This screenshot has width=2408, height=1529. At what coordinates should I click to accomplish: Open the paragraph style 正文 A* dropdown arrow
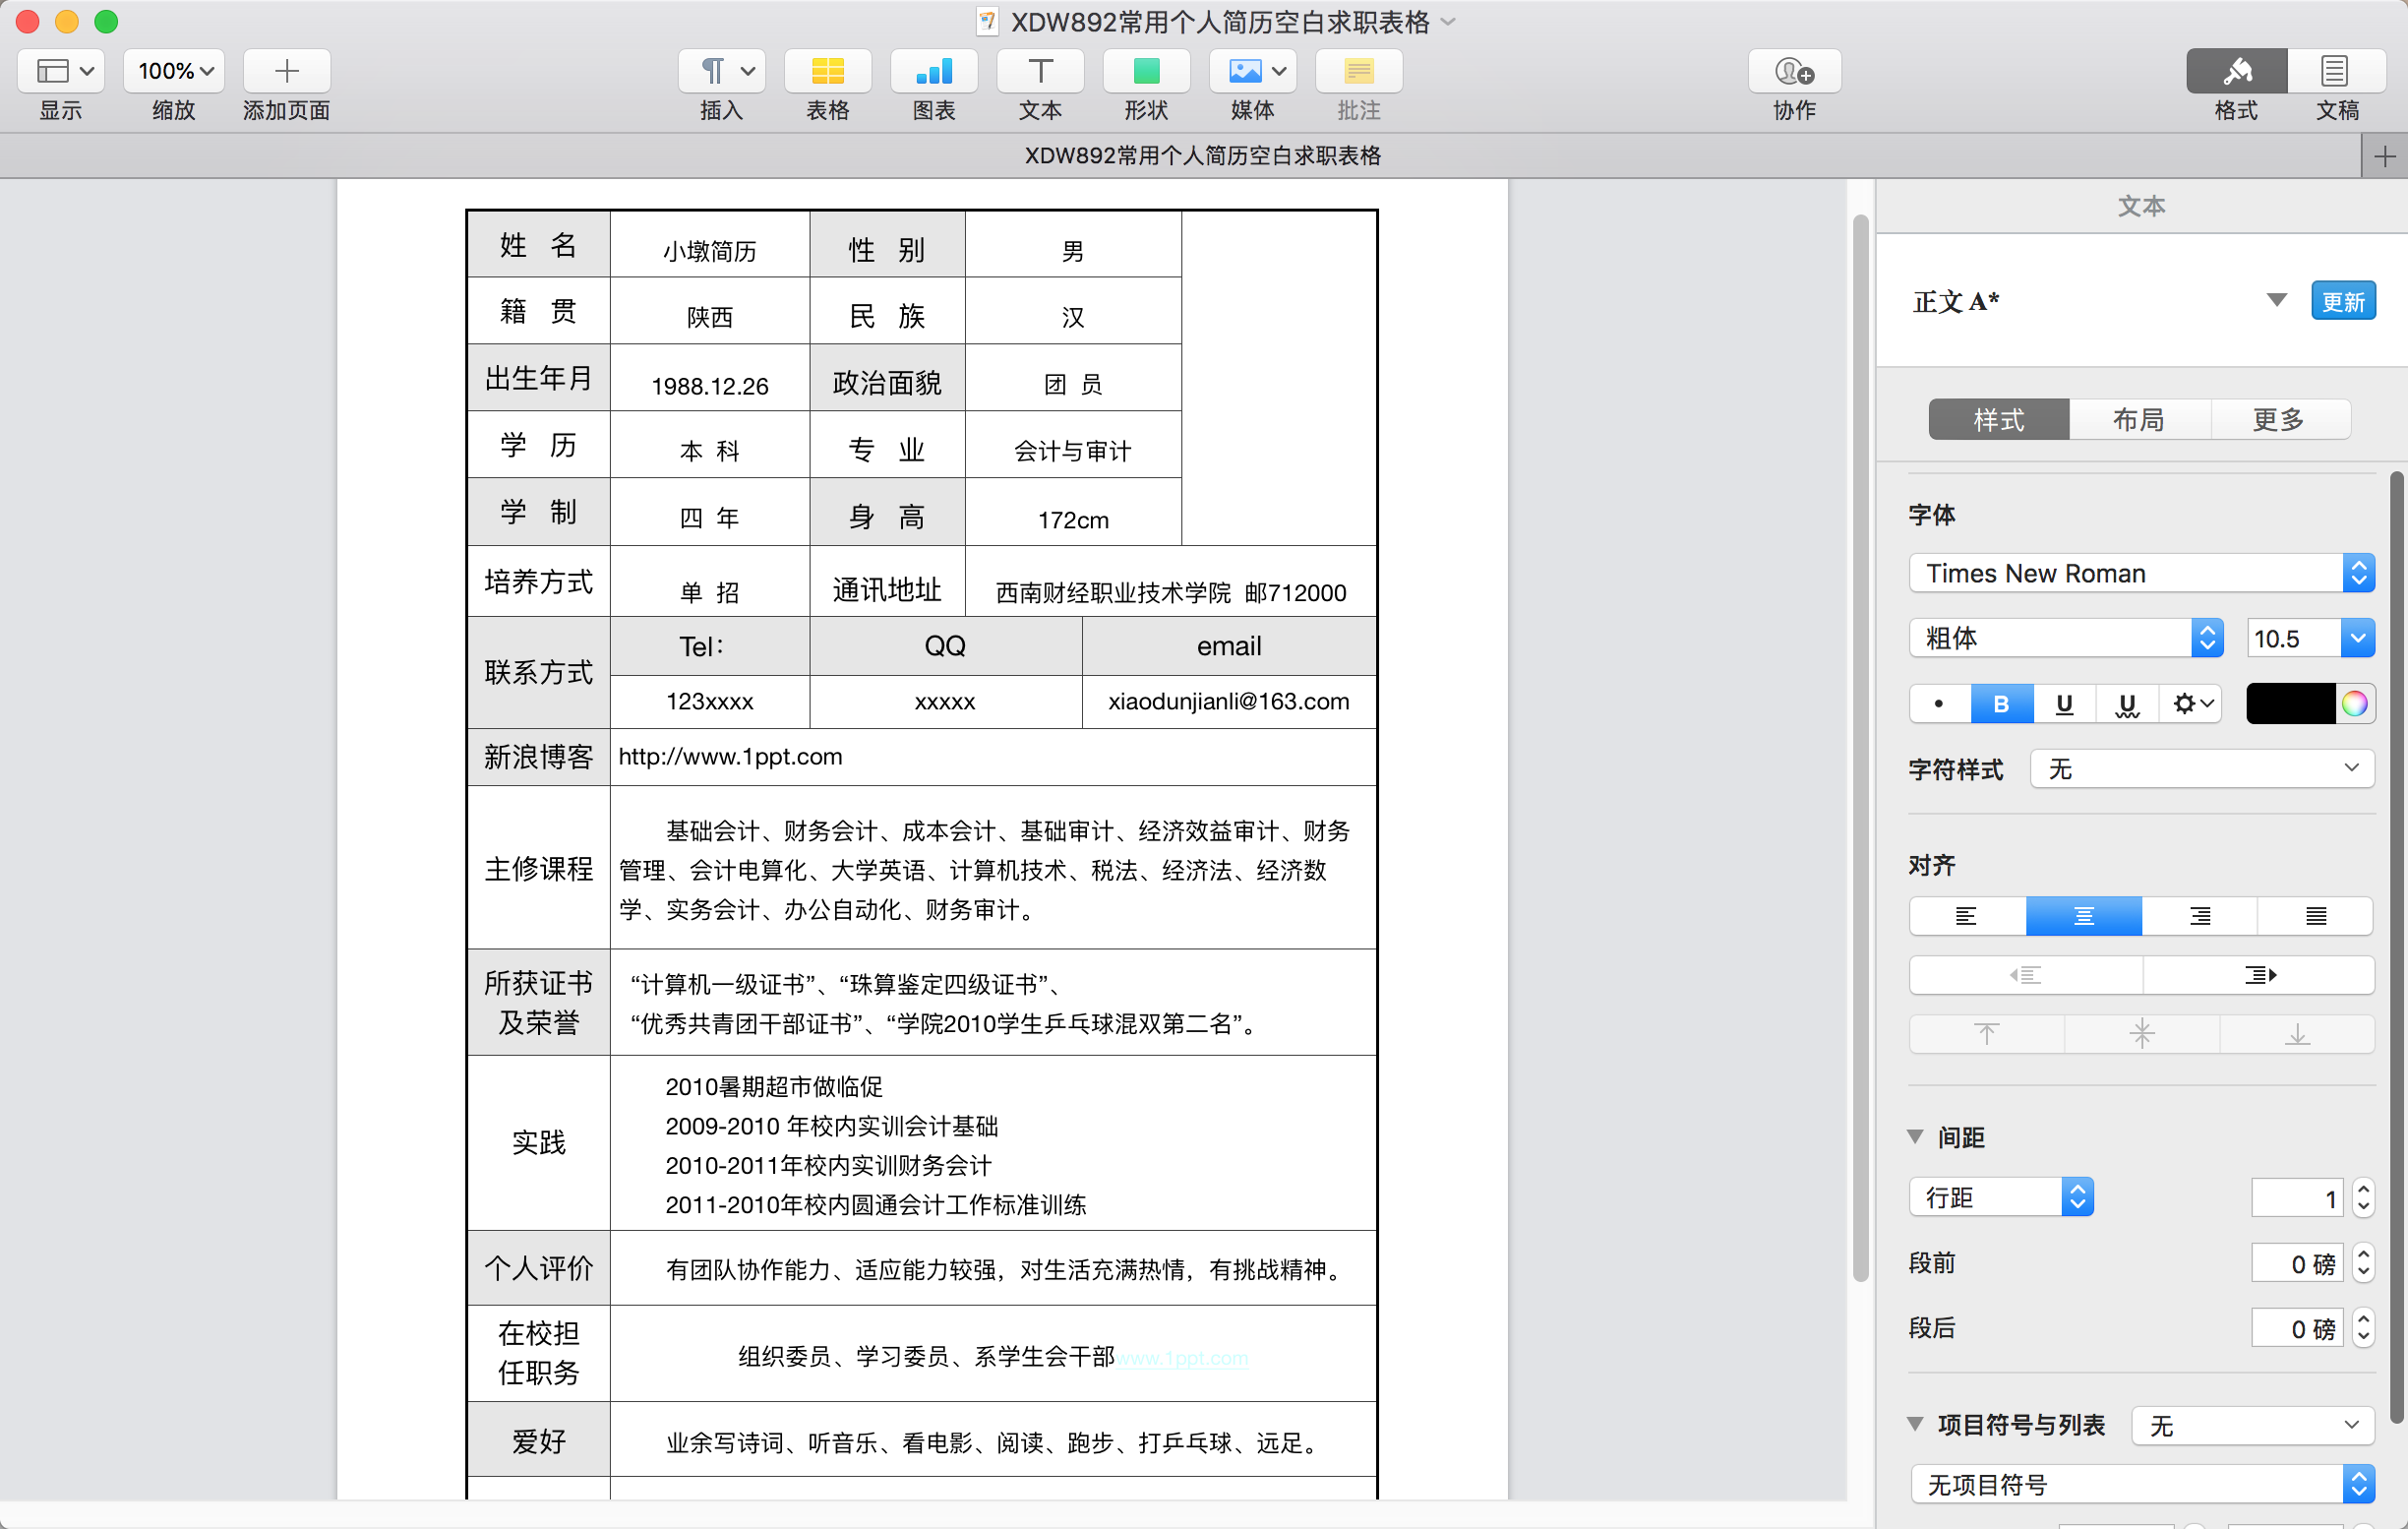[x=2277, y=300]
